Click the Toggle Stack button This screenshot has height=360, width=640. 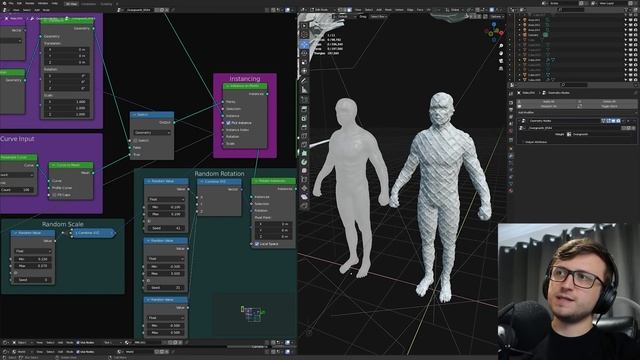point(609,106)
